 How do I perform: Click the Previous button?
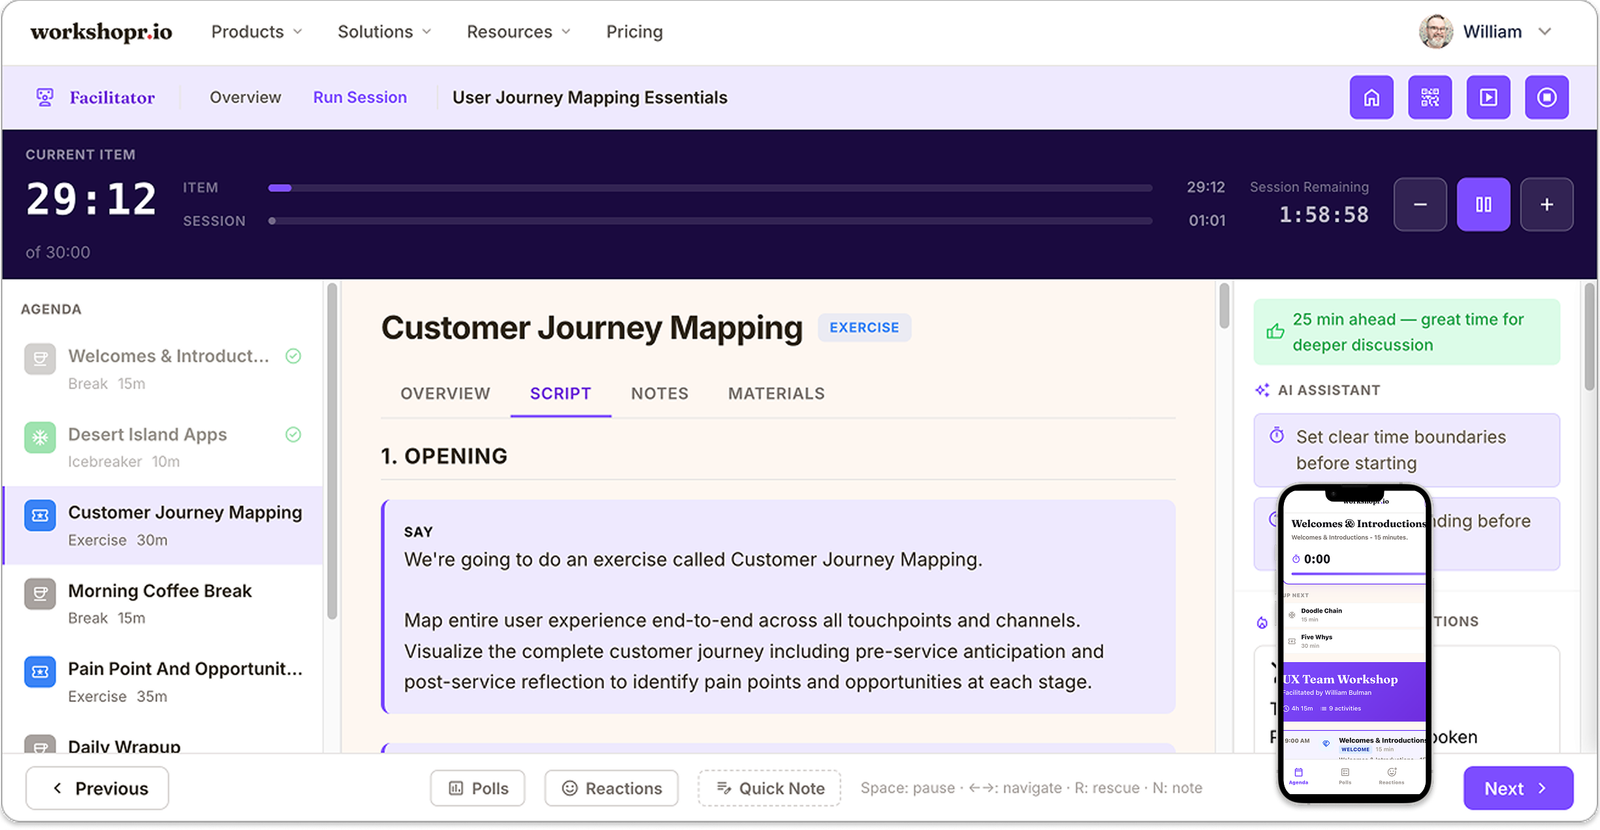tap(97, 789)
